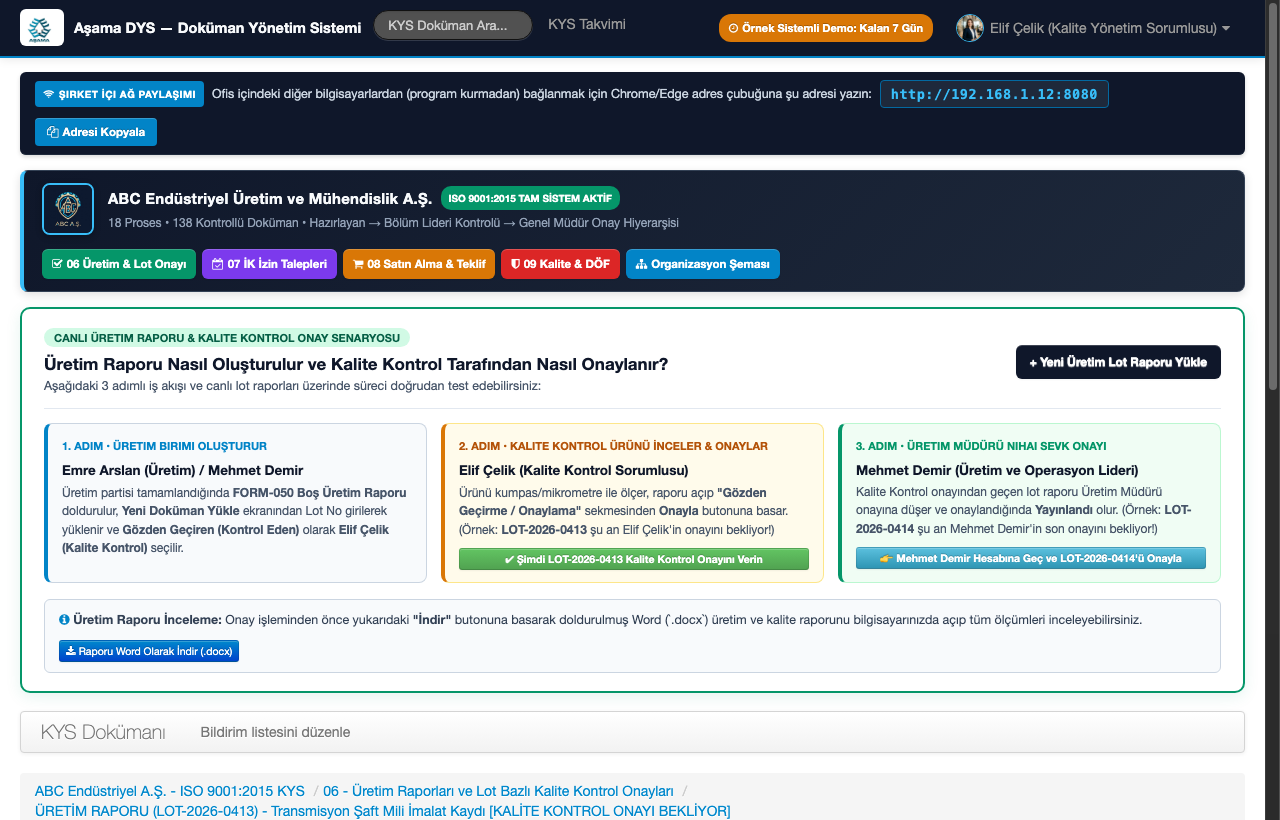Open 09 Kalite & DÖF
Viewport: 1280px width, 820px height.
point(560,264)
